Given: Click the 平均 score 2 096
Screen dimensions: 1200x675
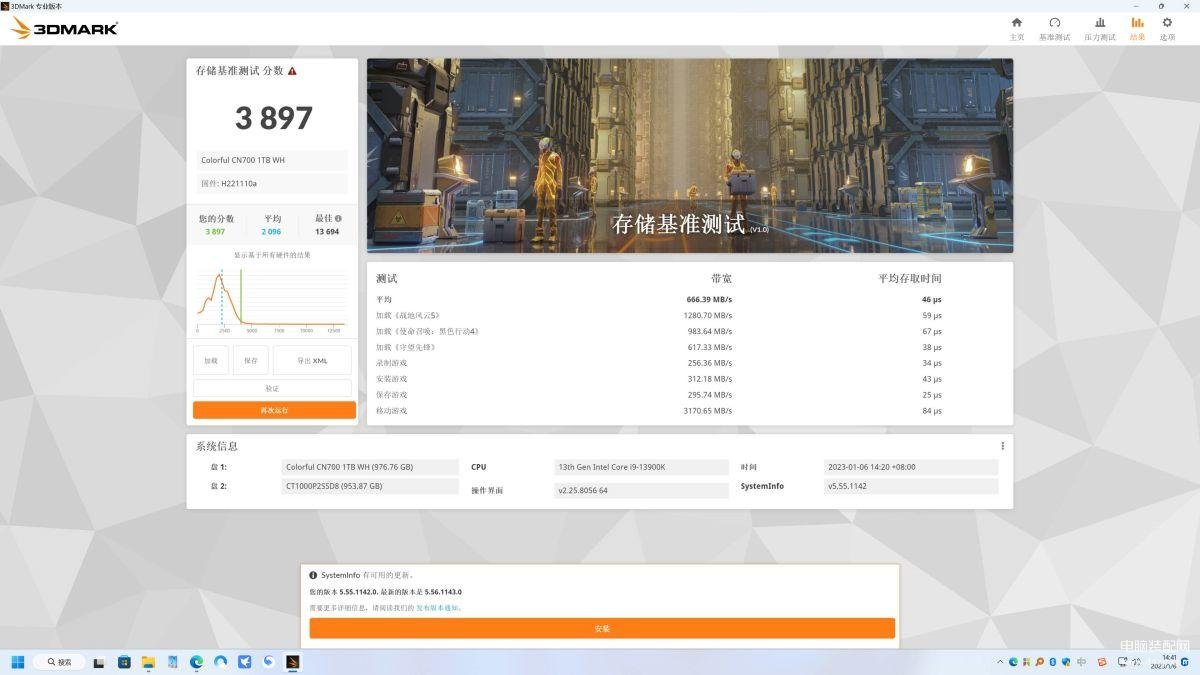Looking at the screenshot, I should (x=271, y=231).
